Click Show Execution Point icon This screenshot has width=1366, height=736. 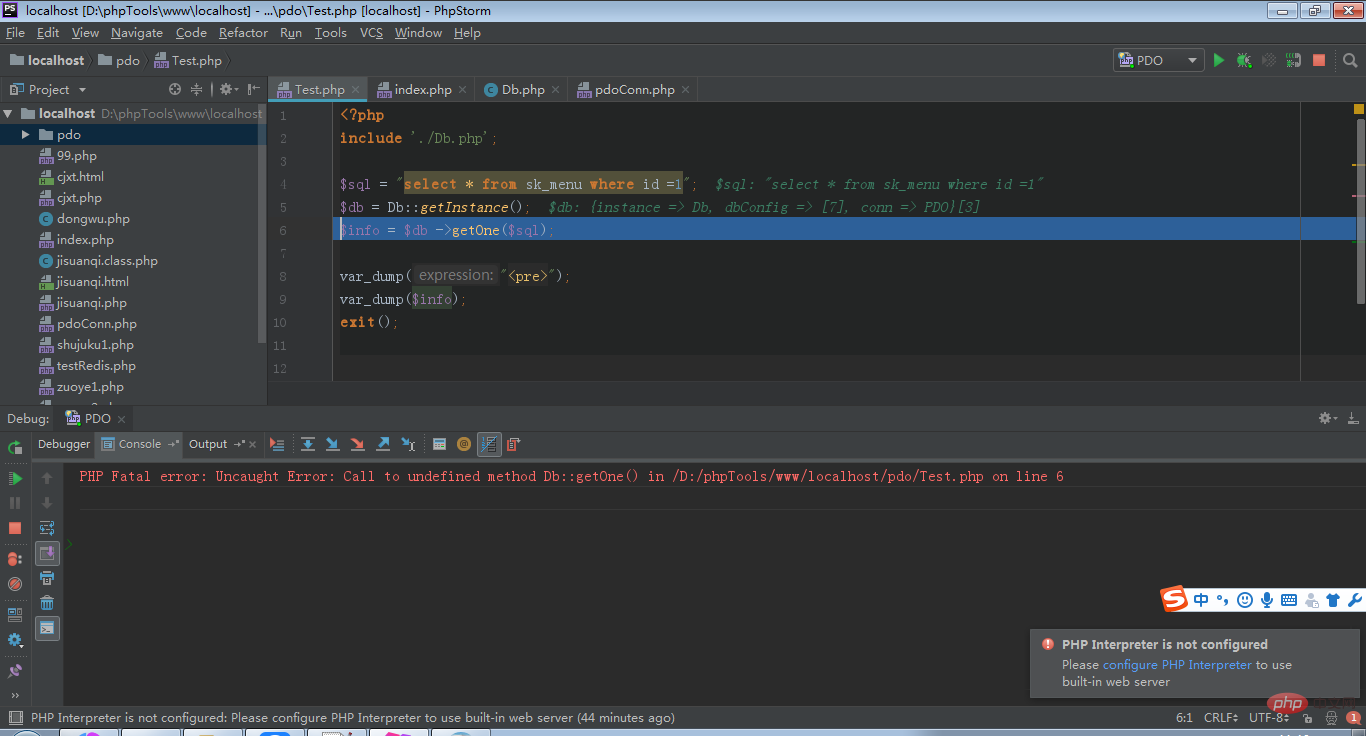pos(278,444)
